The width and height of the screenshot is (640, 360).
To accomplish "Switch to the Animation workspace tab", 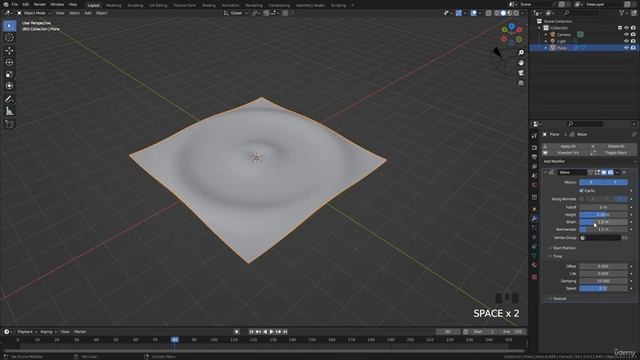I will click(x=230, y=5).
